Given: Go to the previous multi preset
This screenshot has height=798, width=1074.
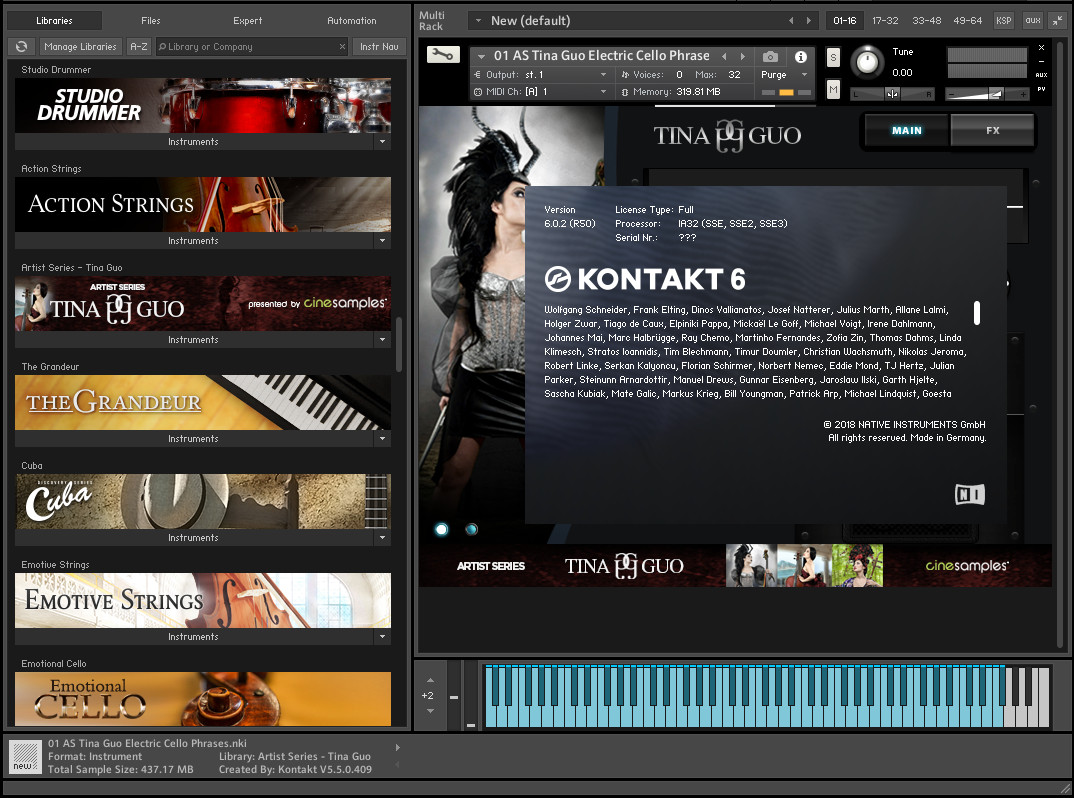Looking at the screenshot, I should 791,21.
